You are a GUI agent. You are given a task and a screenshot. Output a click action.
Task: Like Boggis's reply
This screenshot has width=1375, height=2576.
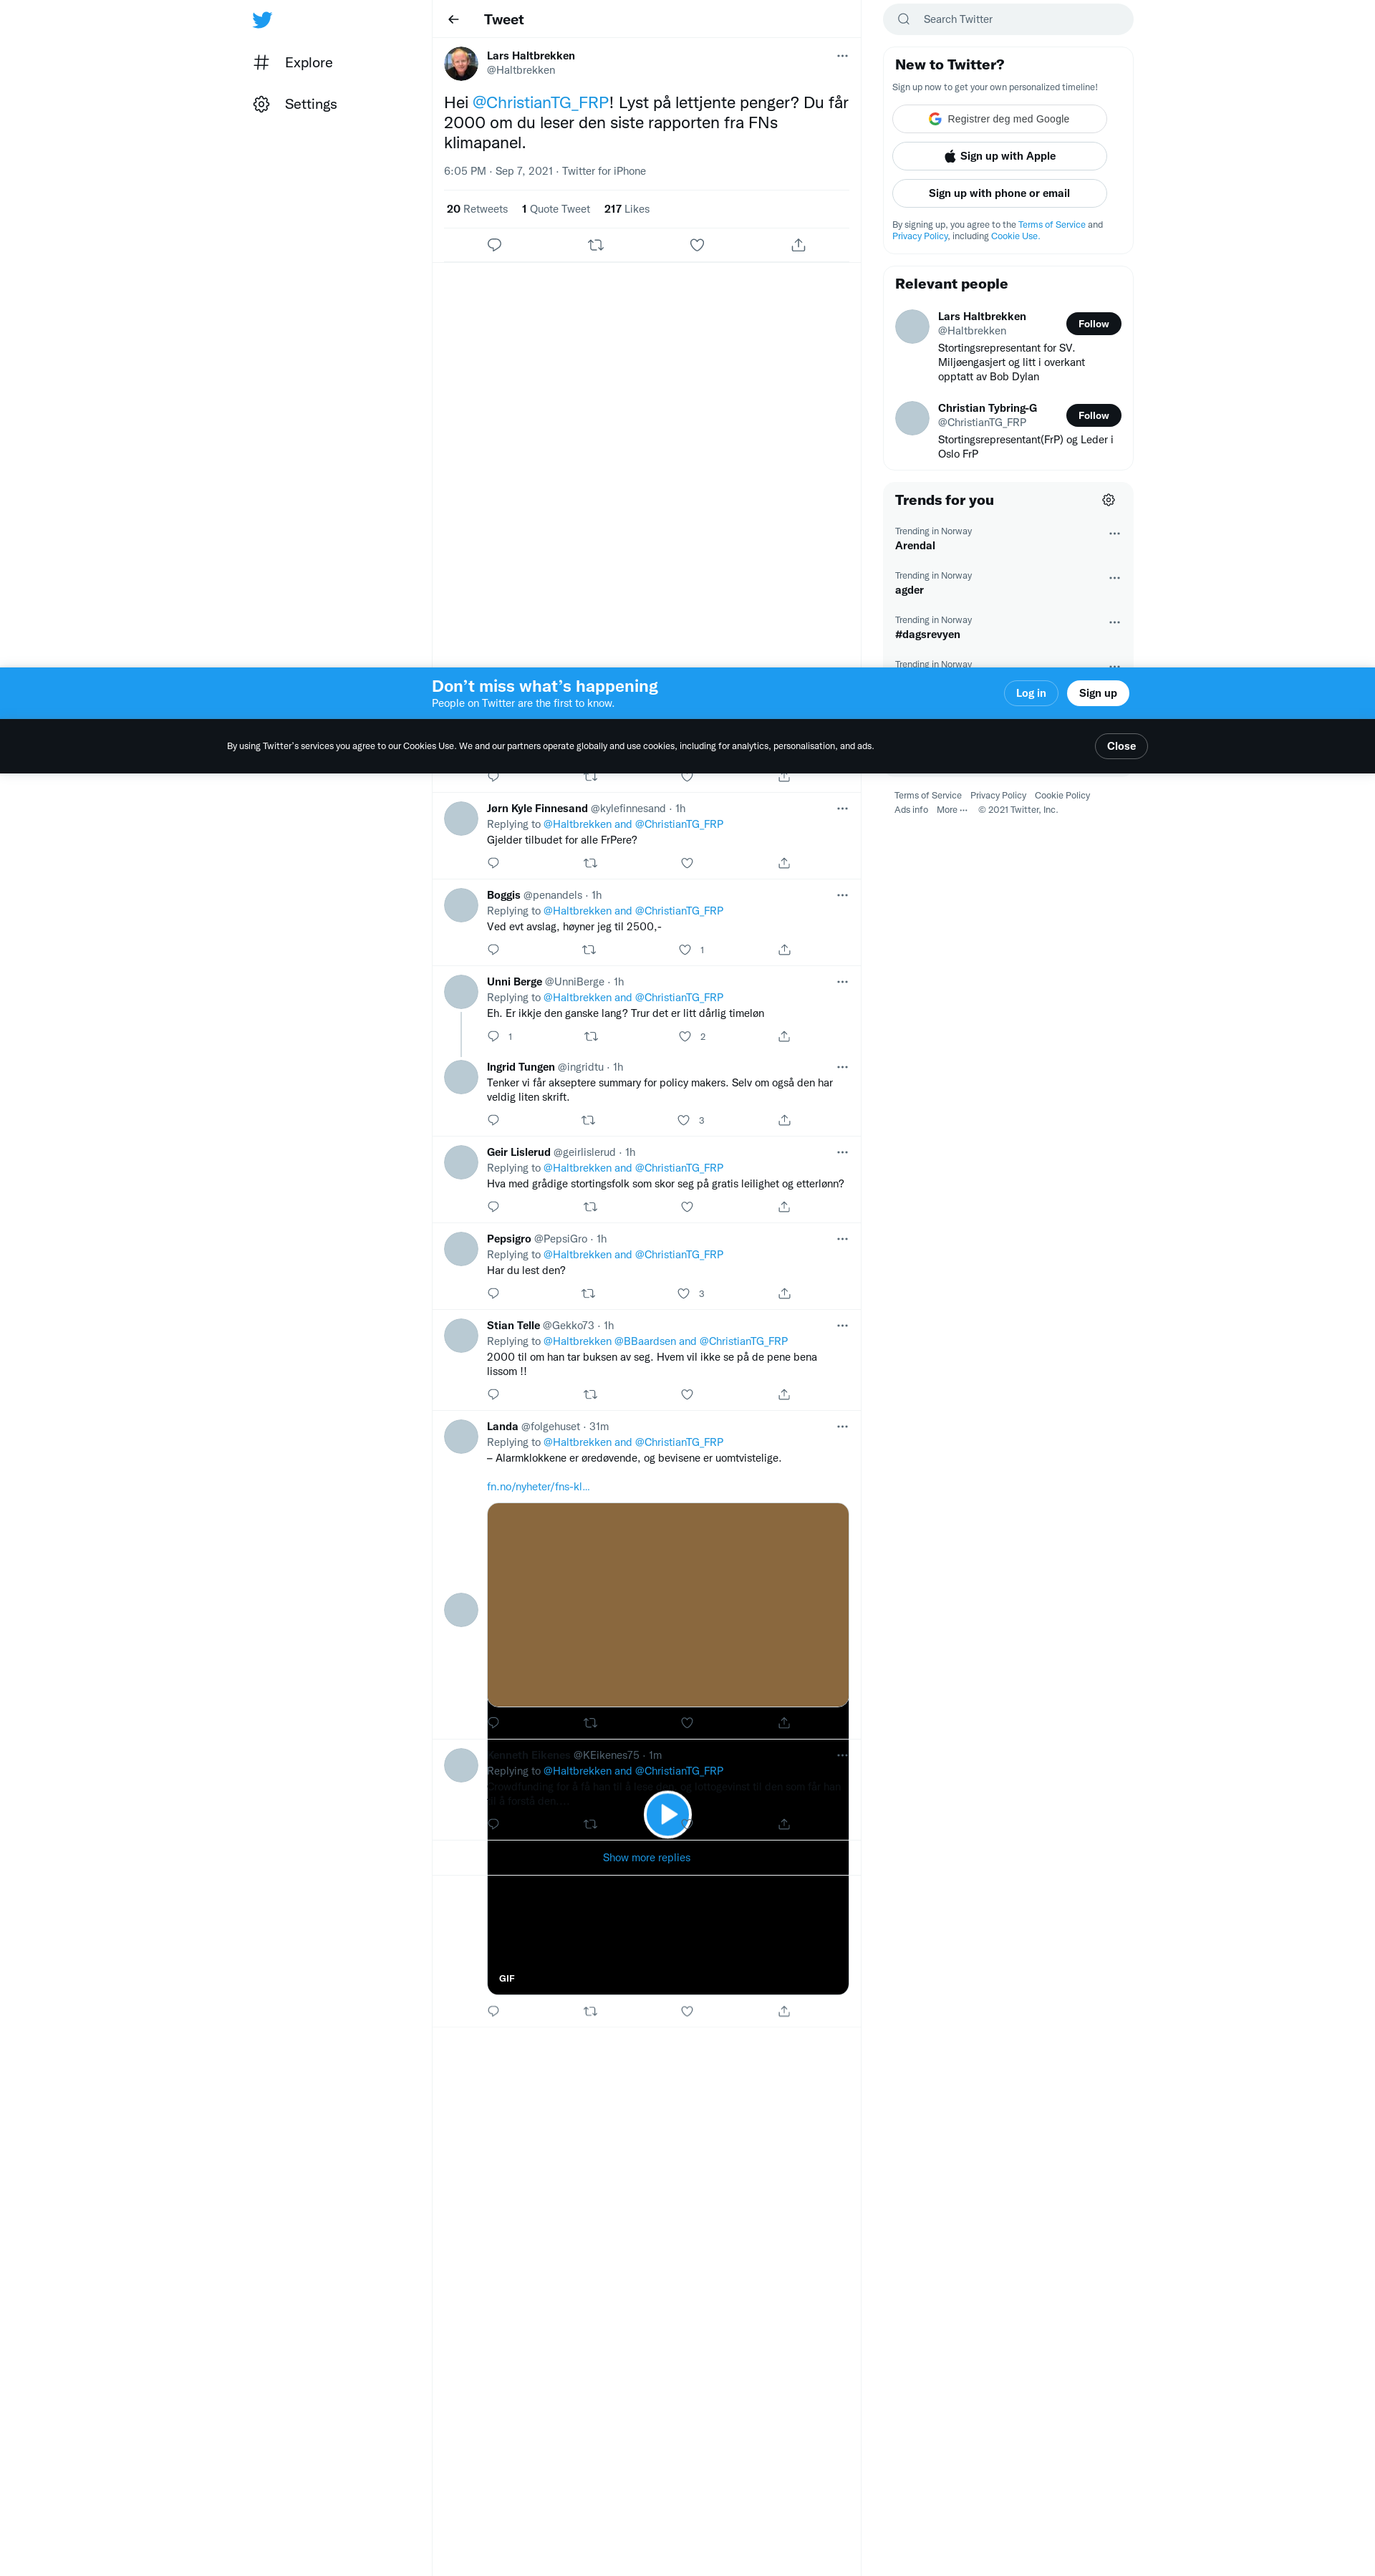pyautogui.click(x=685, y=950)
